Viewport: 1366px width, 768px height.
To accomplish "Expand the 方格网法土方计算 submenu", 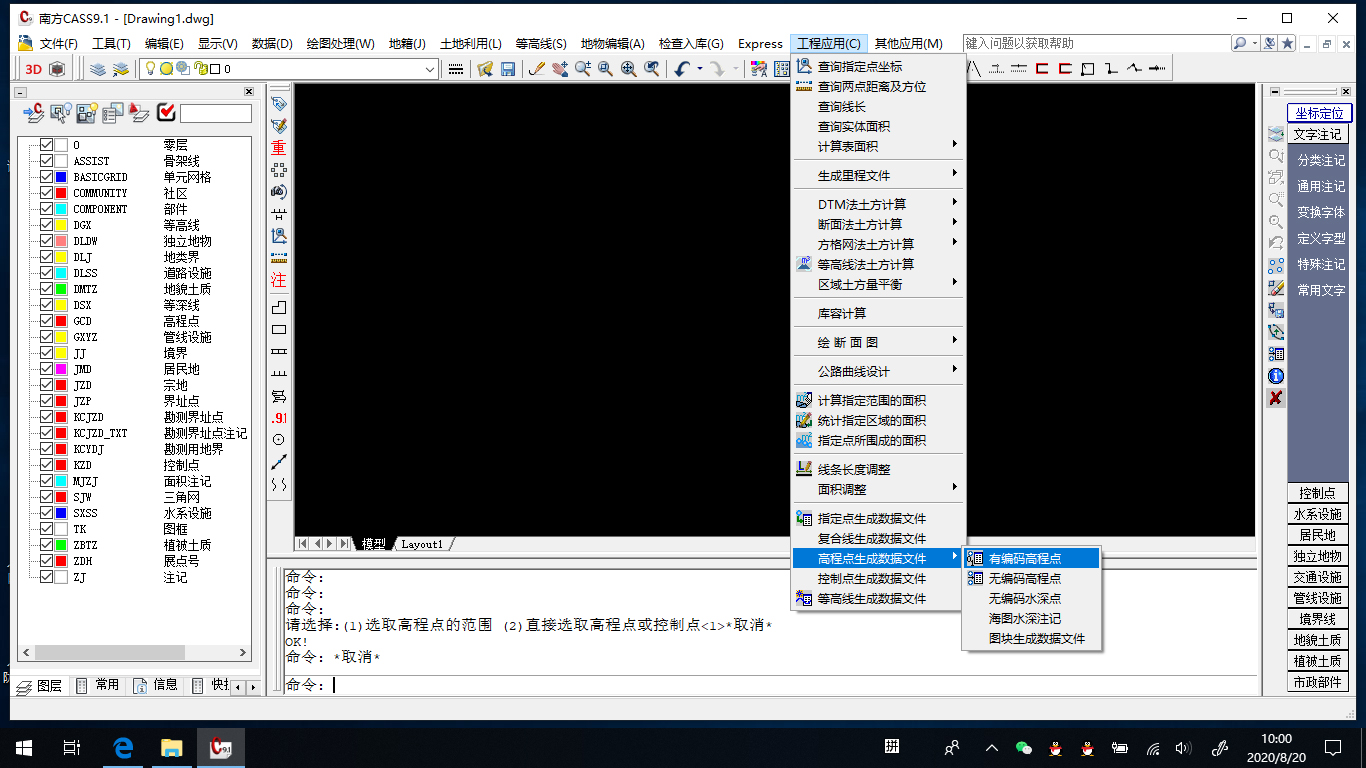I will [878, 244].
